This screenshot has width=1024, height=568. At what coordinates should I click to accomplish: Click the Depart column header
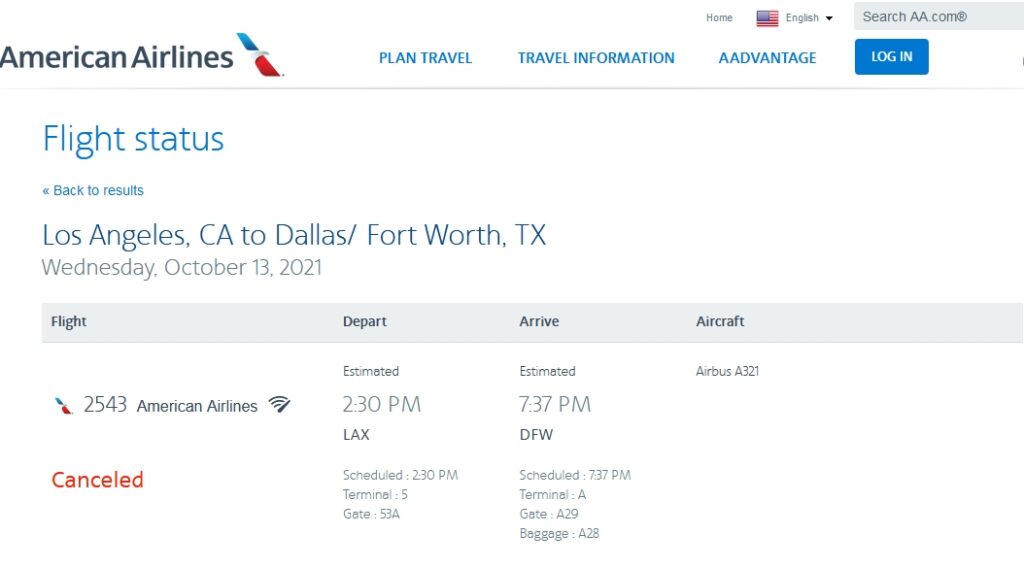point(364,321)
